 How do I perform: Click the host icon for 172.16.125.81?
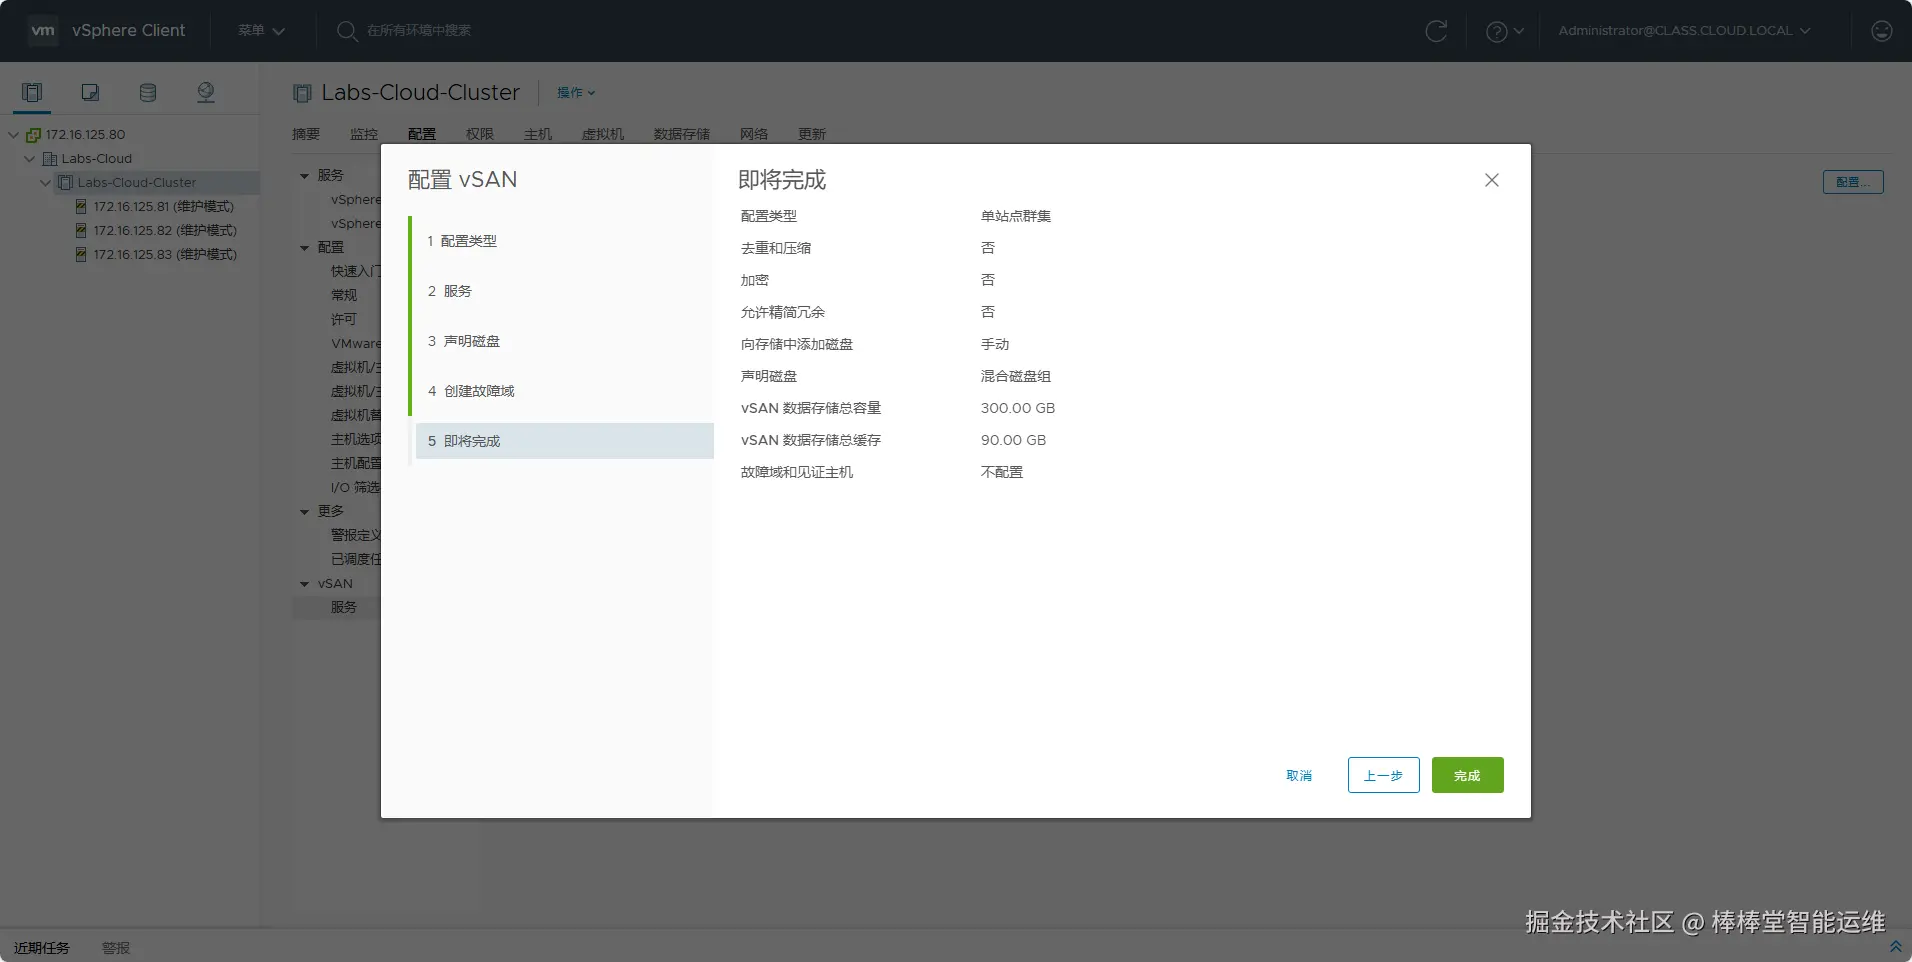[x=81, y=207]
